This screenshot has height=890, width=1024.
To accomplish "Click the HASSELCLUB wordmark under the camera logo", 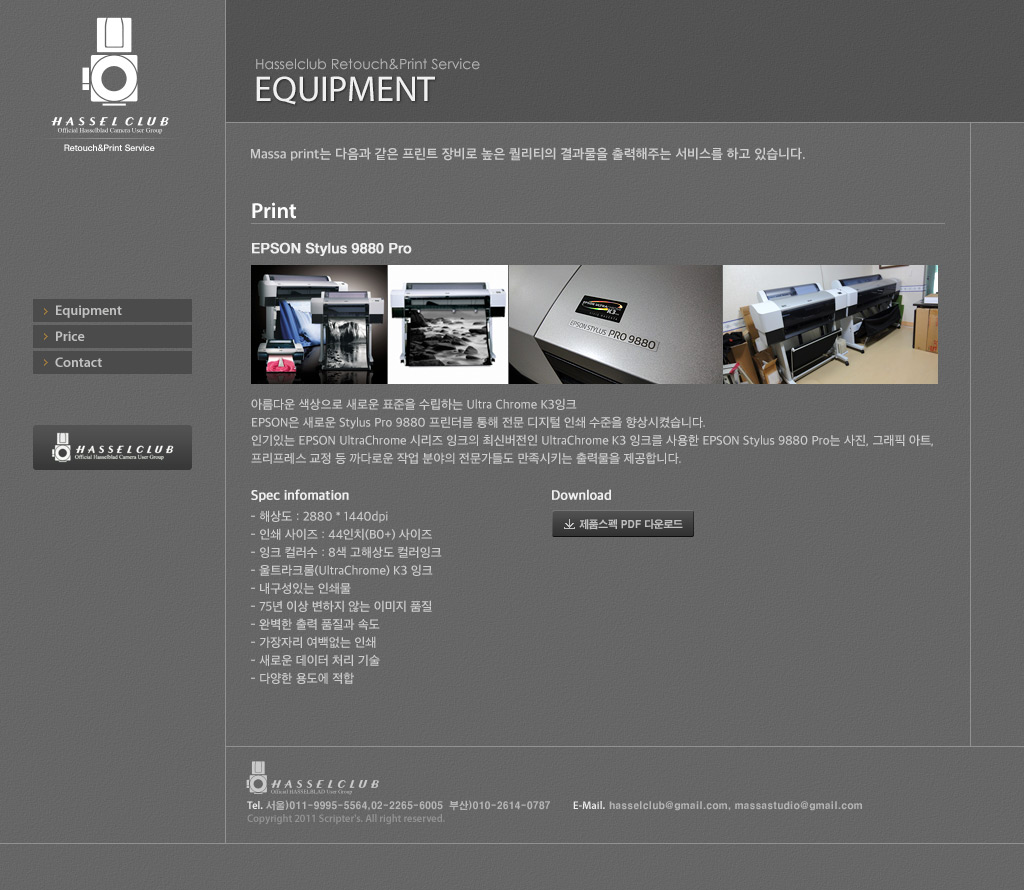I will [x=110, y=122].
